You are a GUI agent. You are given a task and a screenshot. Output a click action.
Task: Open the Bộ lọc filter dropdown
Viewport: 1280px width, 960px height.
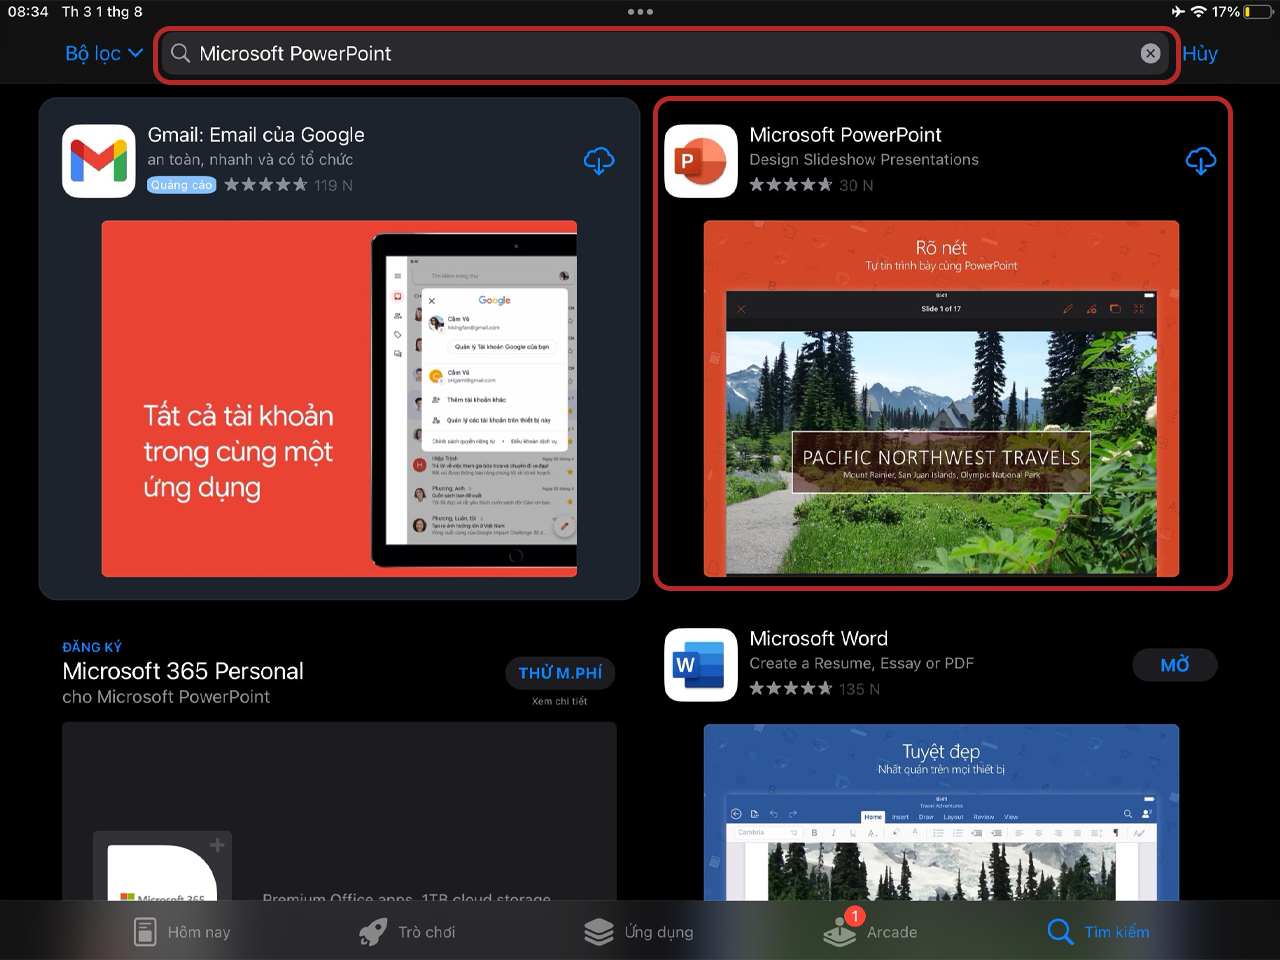tap(104, 54)
